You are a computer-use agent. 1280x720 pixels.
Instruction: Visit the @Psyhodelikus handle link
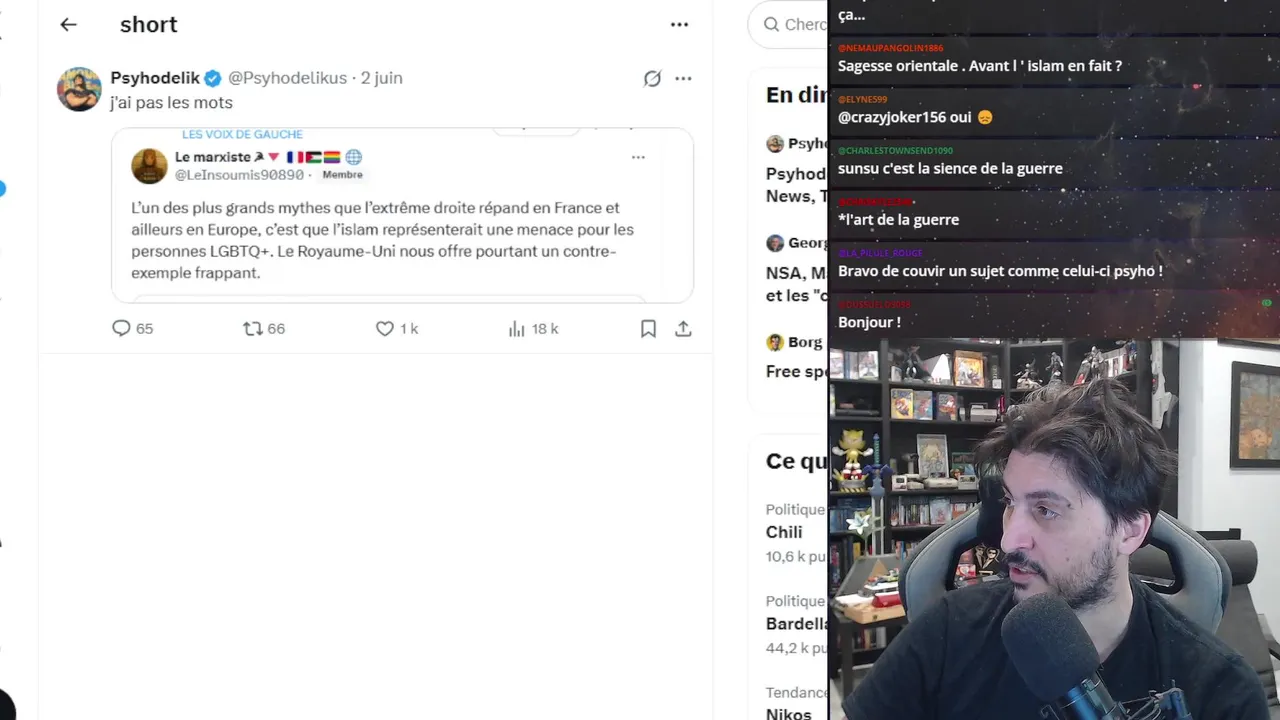tap(288, 78)
